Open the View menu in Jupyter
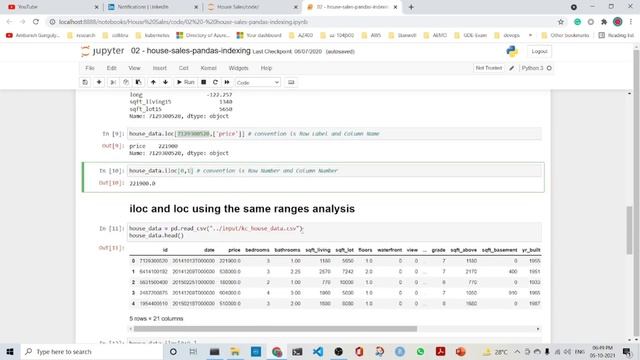 [x=134, y=68]
